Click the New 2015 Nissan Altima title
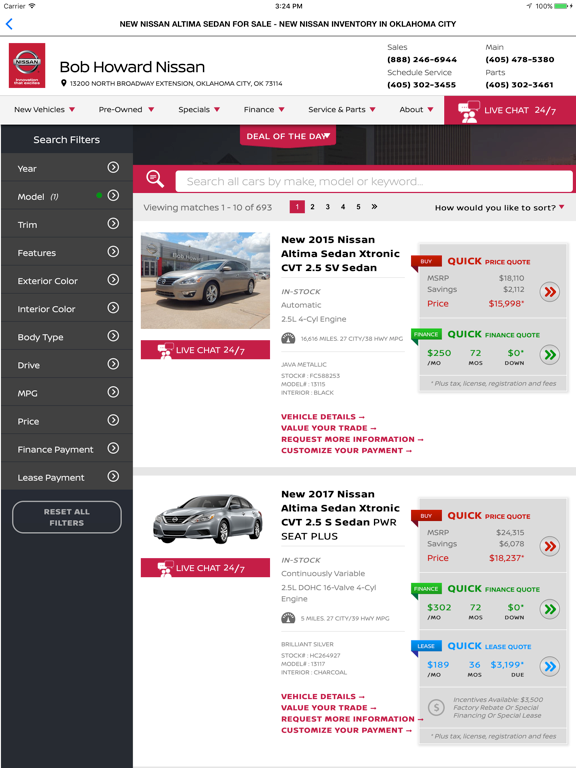Screen dimensions: 576x768 (340, 254)
